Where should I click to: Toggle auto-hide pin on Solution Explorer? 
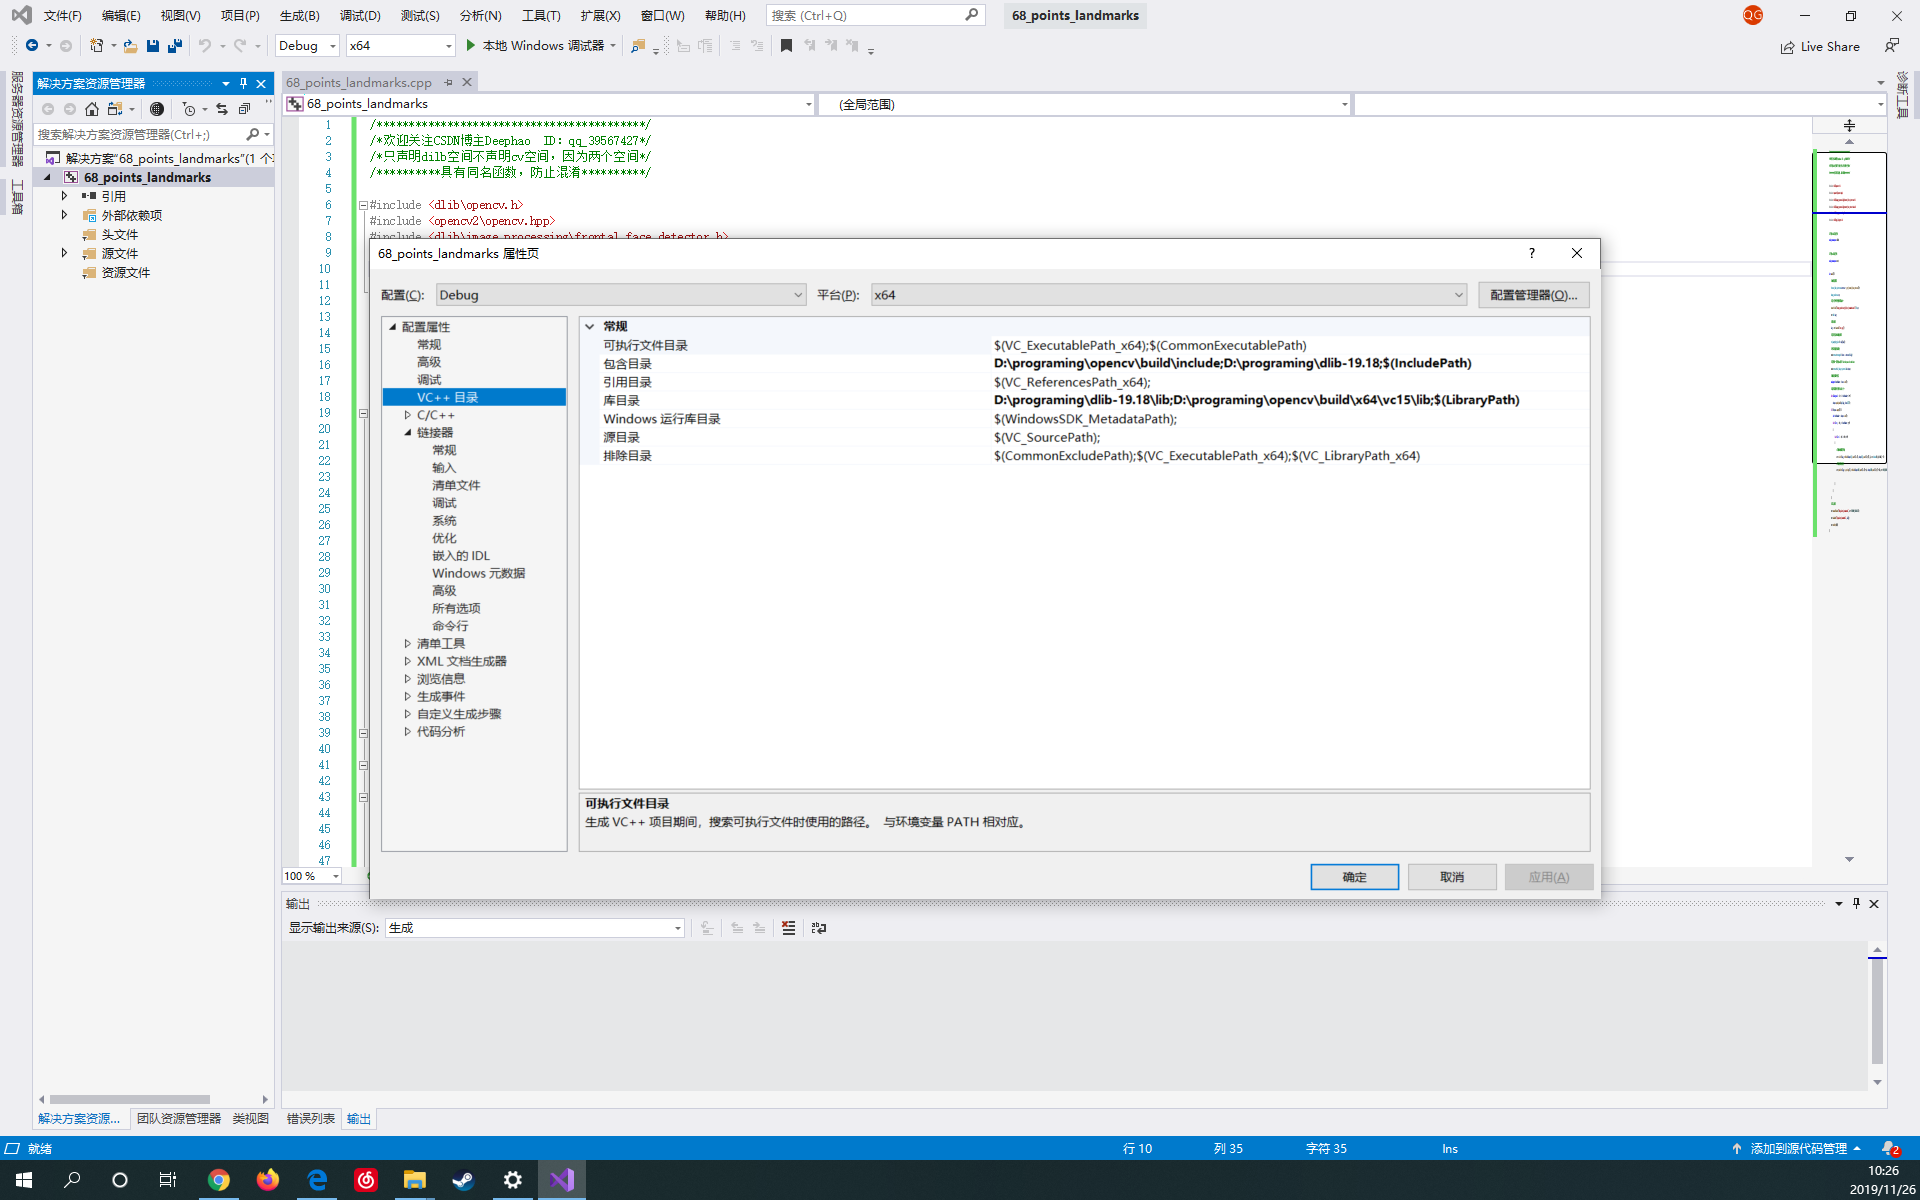242,84
